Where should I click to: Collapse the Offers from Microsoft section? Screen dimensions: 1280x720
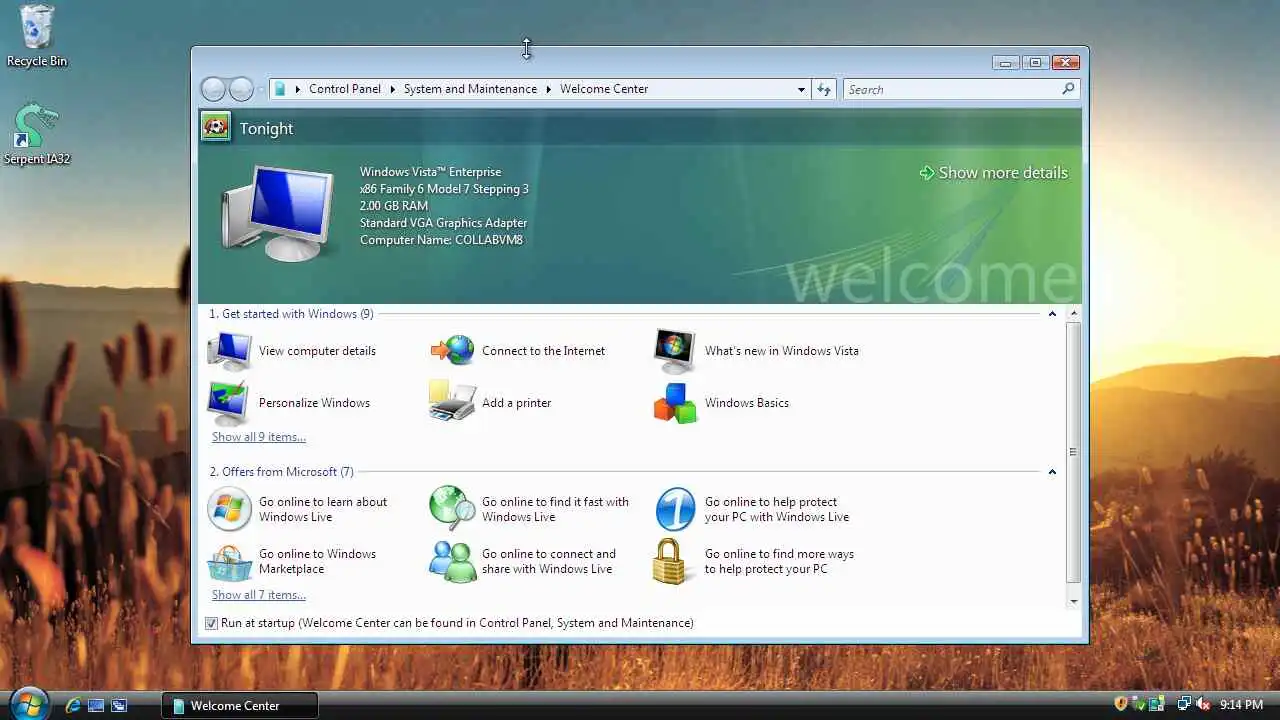click(x=1052, y=472)
